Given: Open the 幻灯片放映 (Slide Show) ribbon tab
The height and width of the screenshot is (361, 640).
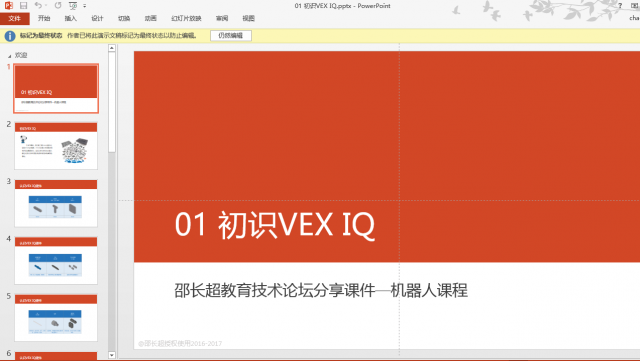Looking at the screenshot, I should point(186,18).
